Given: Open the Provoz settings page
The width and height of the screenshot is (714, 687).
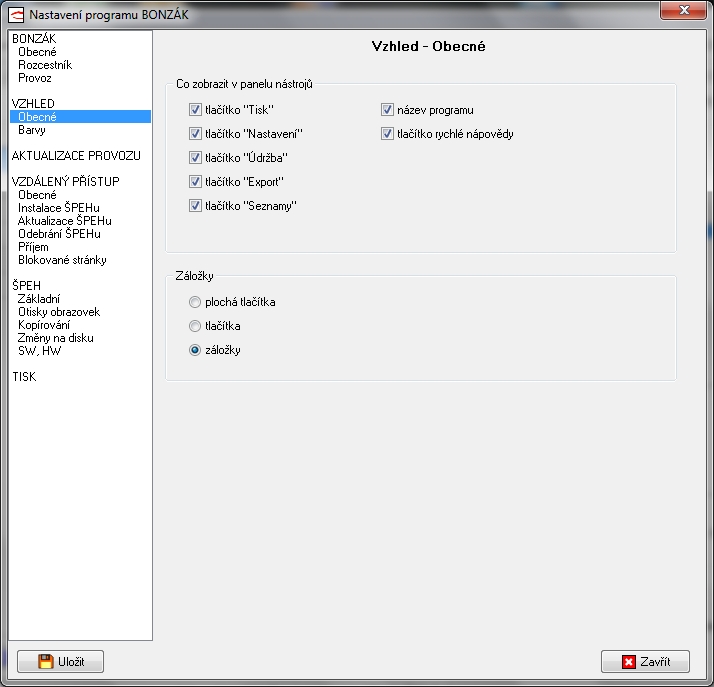Looking at the screenshot, I should tap(35, 78).
